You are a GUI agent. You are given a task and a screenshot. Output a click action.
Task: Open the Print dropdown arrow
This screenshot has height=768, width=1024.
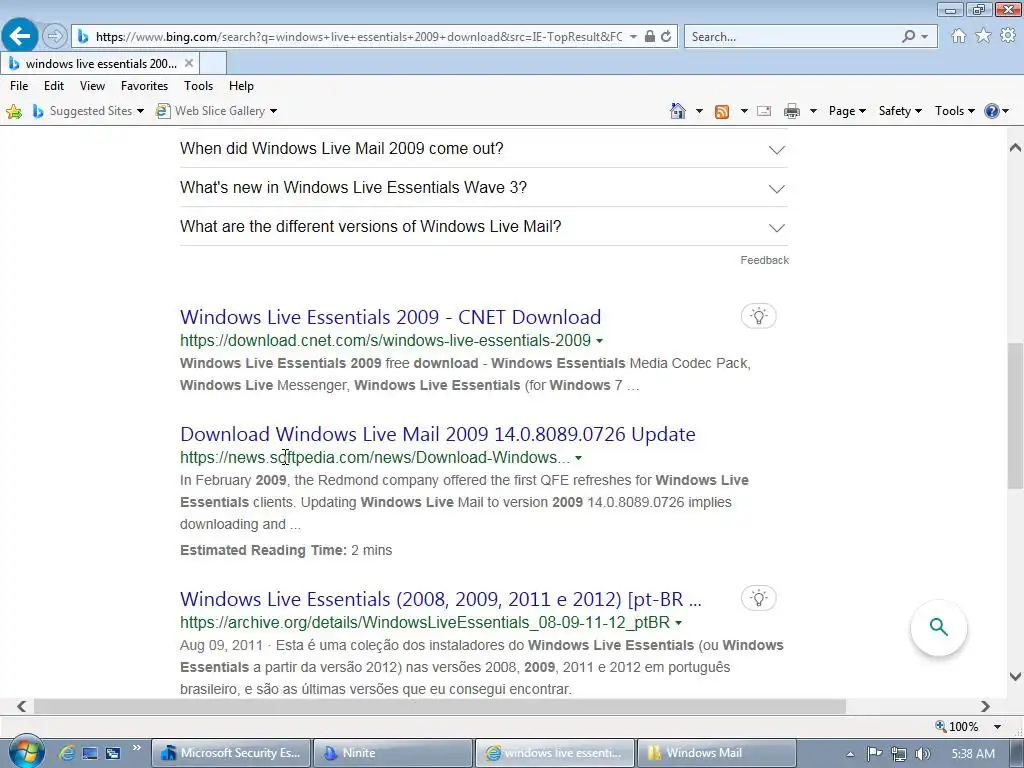(x=813, y=111)
